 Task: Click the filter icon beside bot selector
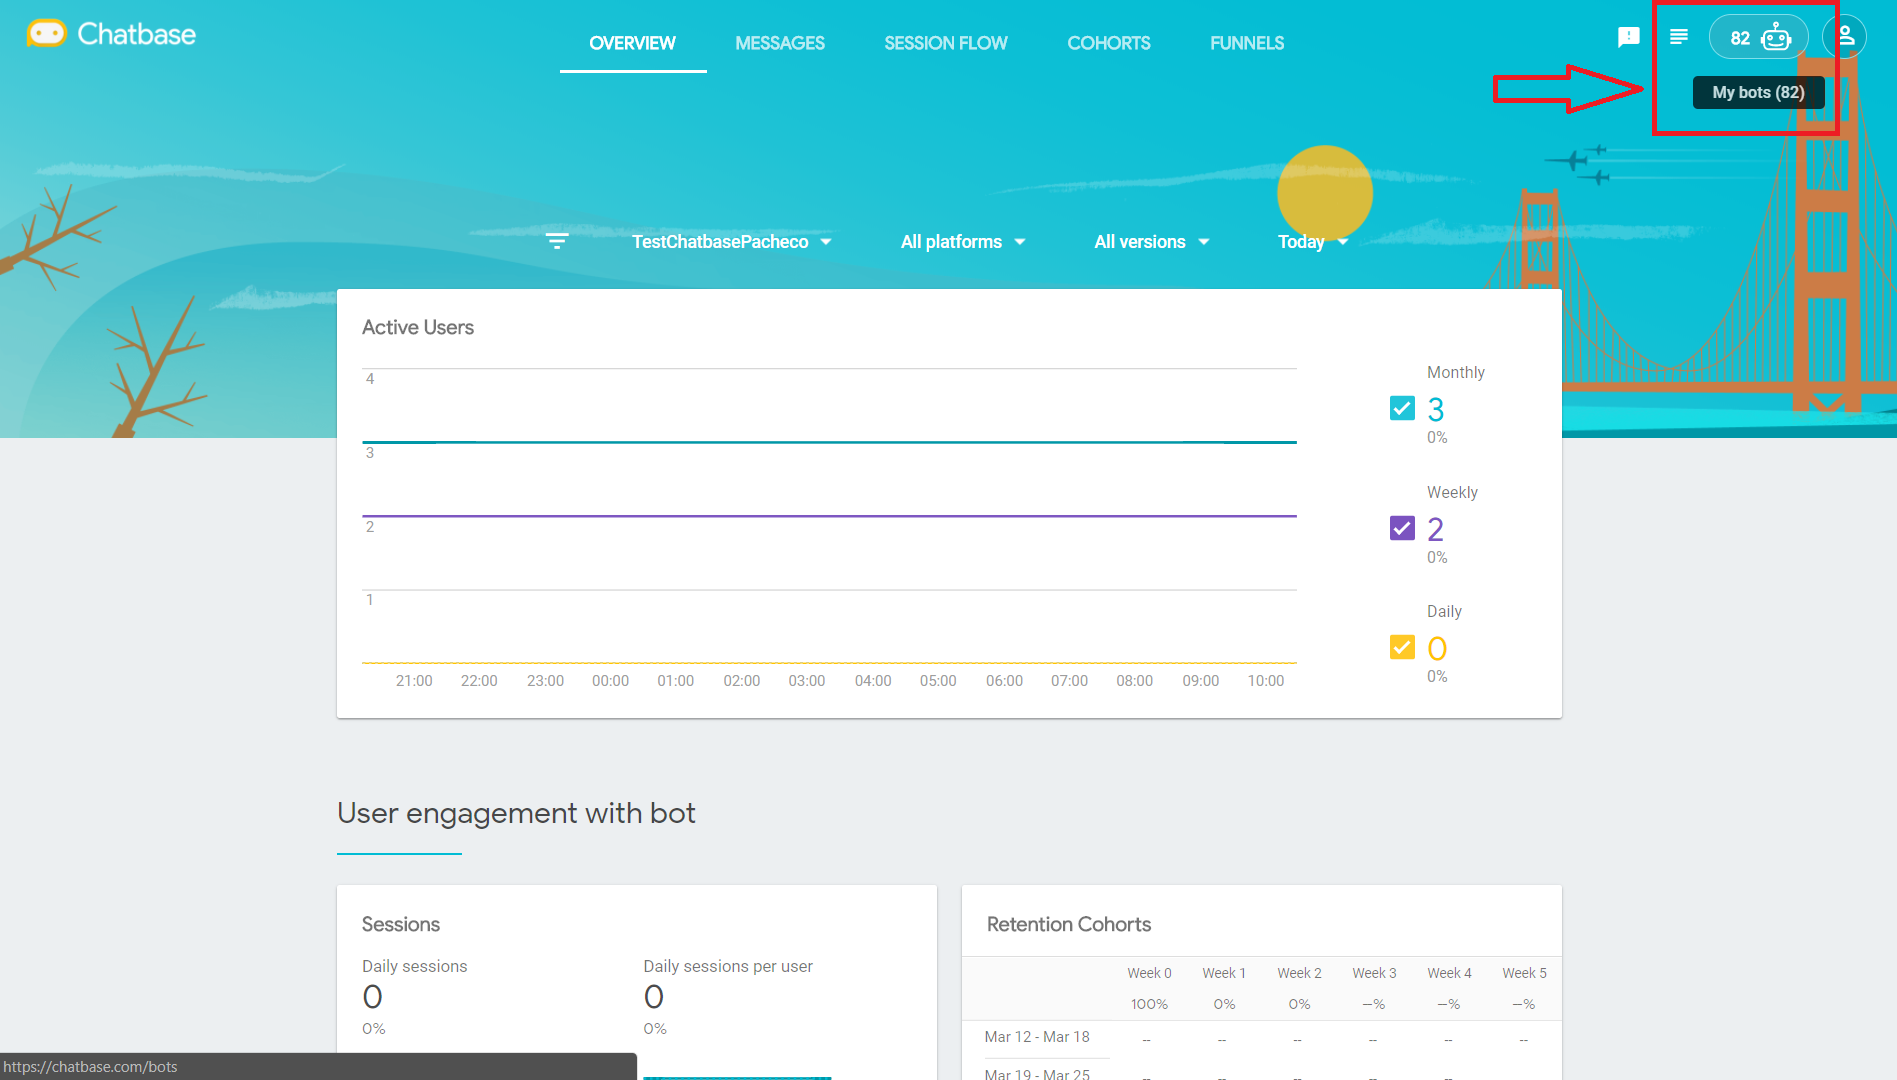click(x=557, y=241)
